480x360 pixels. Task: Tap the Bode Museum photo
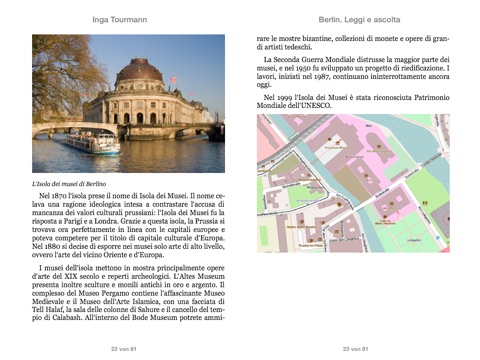(x=128, y=103)
